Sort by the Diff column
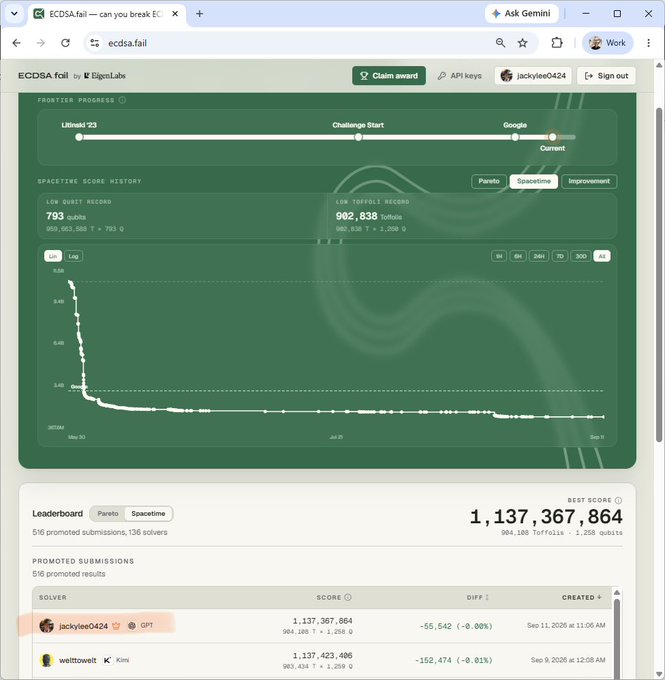The image size is (665, 680). point(478,598)
